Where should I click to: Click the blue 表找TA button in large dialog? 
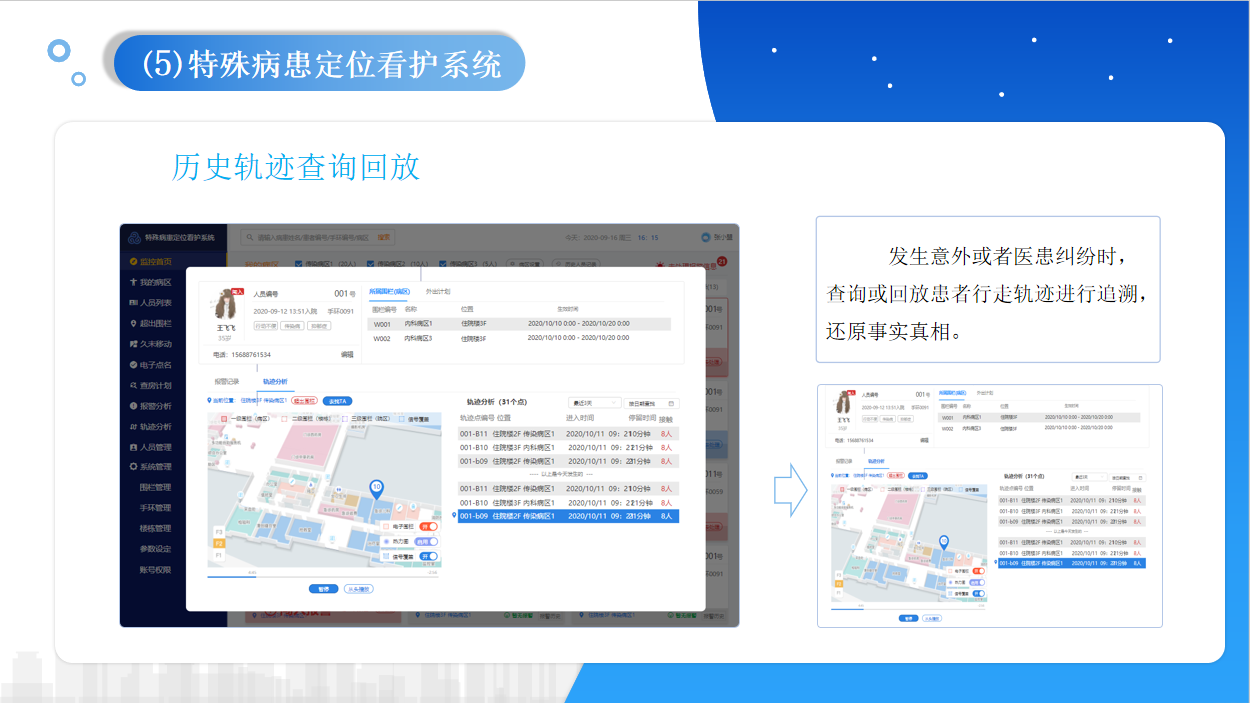[x=338, y=400]
